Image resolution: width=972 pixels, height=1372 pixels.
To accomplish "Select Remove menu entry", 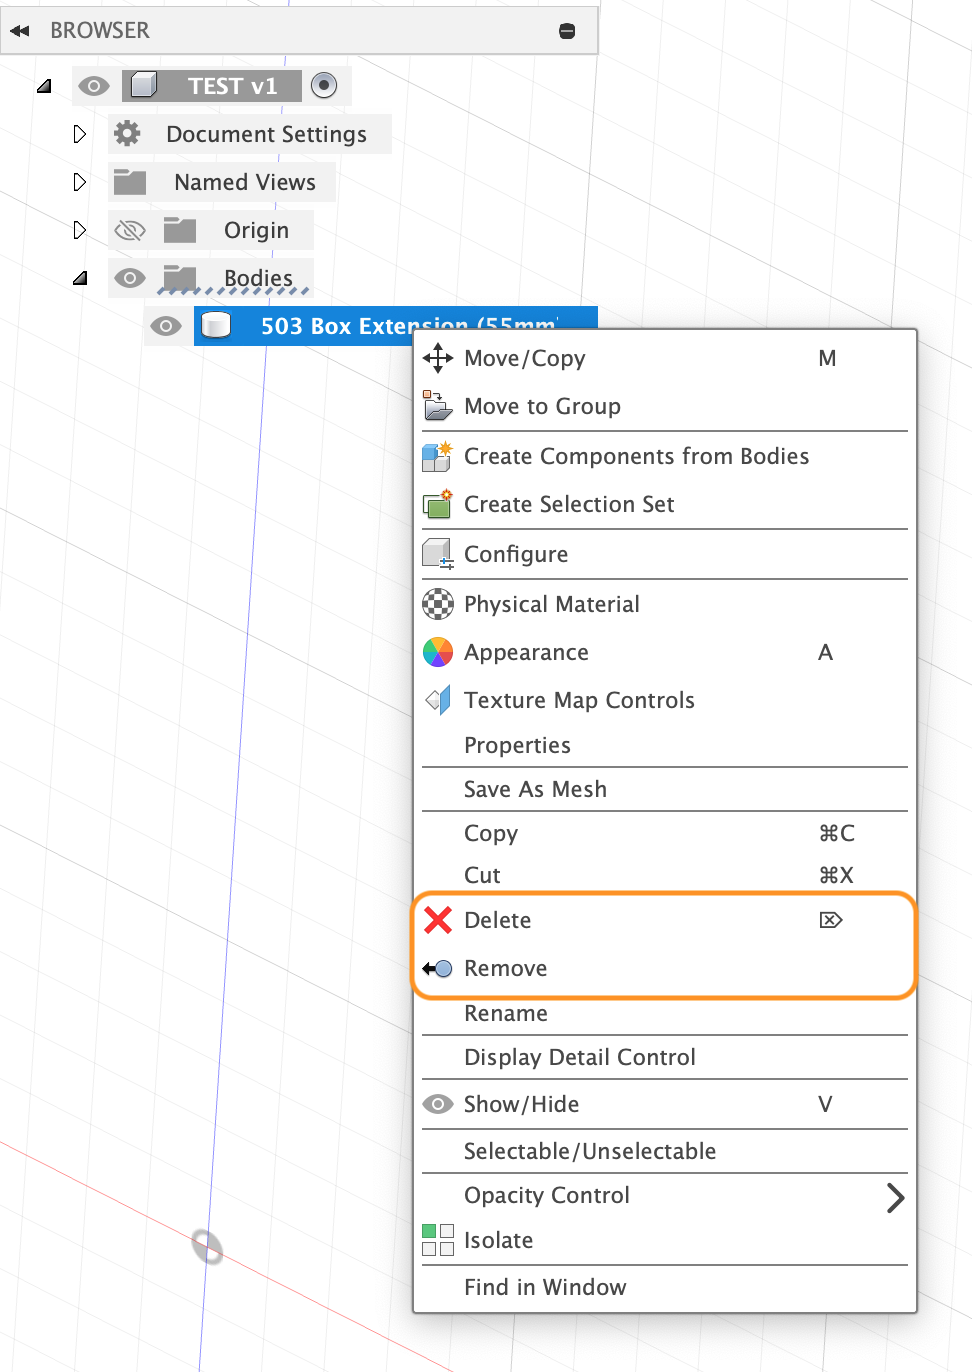I will coord(665,968).
